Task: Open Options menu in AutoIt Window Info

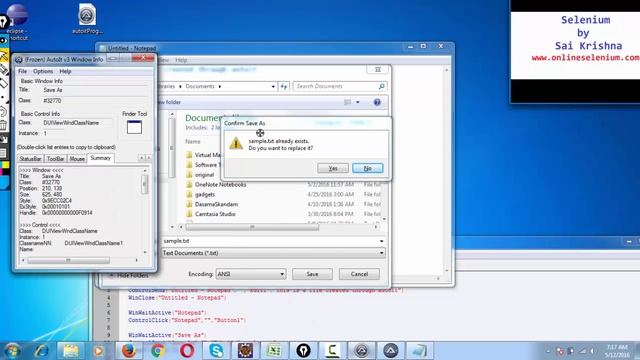Action: (43, 71)
